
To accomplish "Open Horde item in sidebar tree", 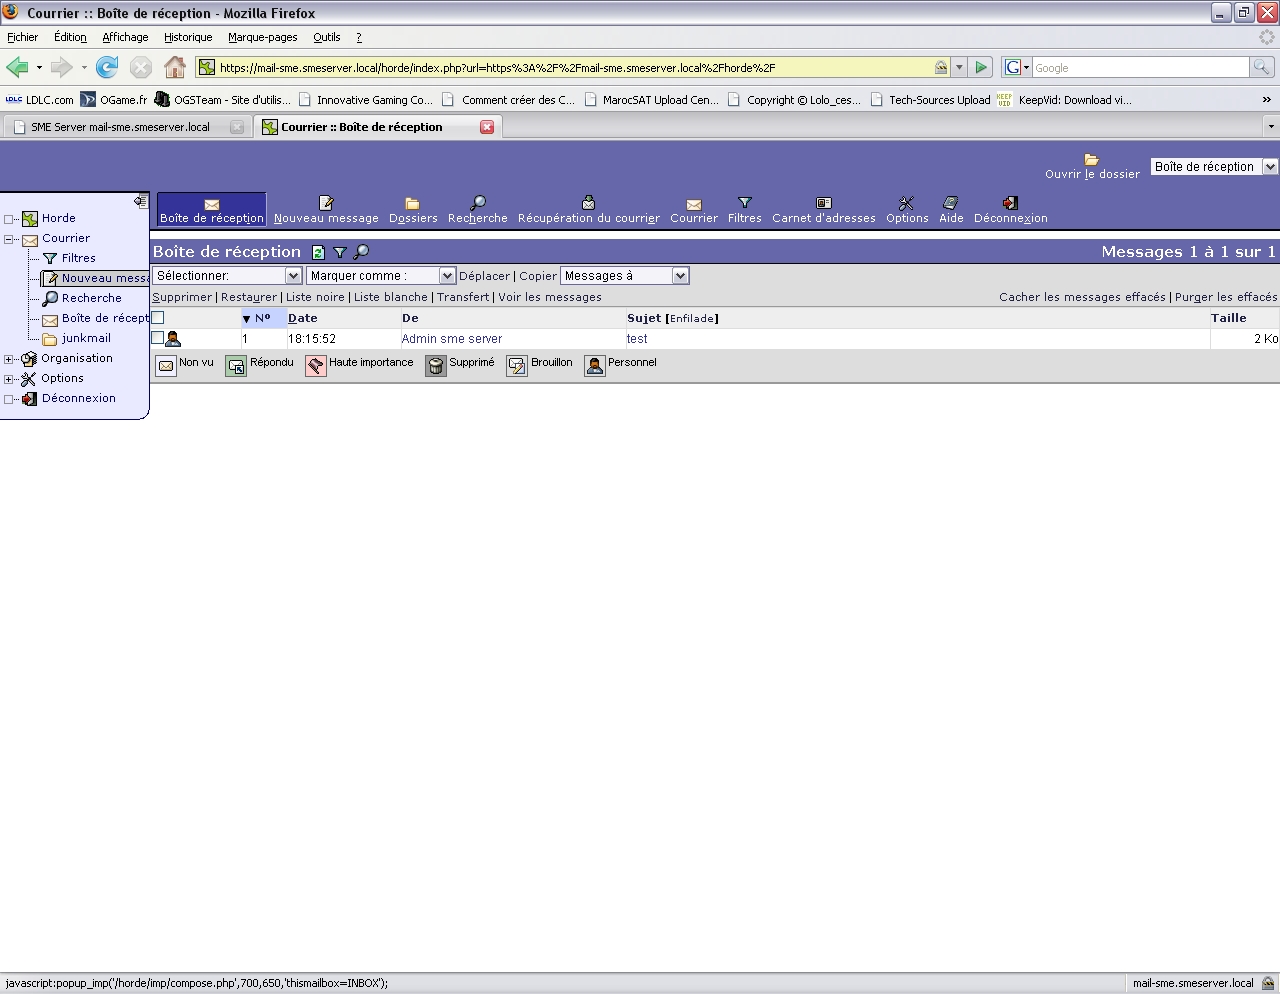I will coord(58,218).
